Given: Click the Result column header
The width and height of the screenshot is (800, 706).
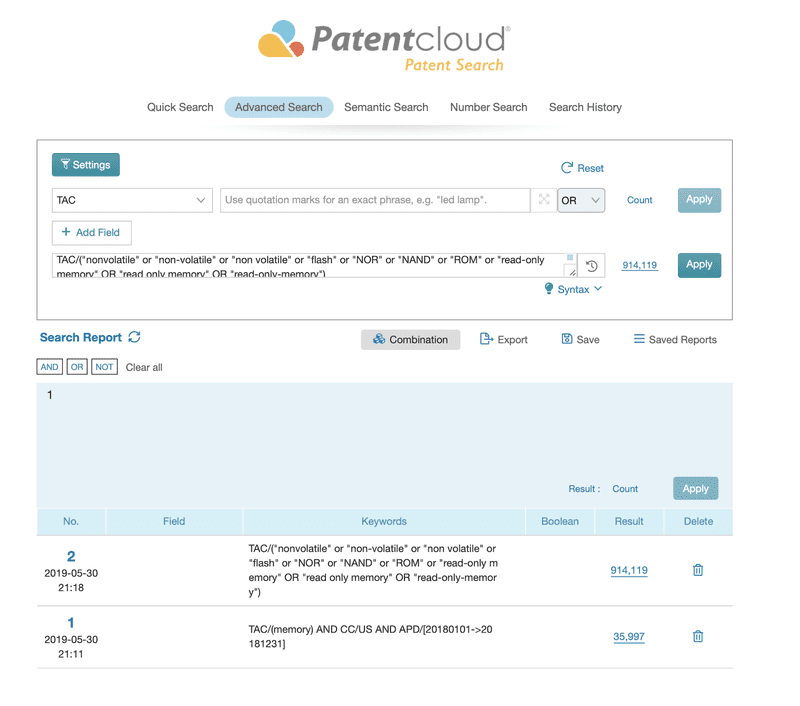Looking at the screenshot, I should [x=629, y=521].
